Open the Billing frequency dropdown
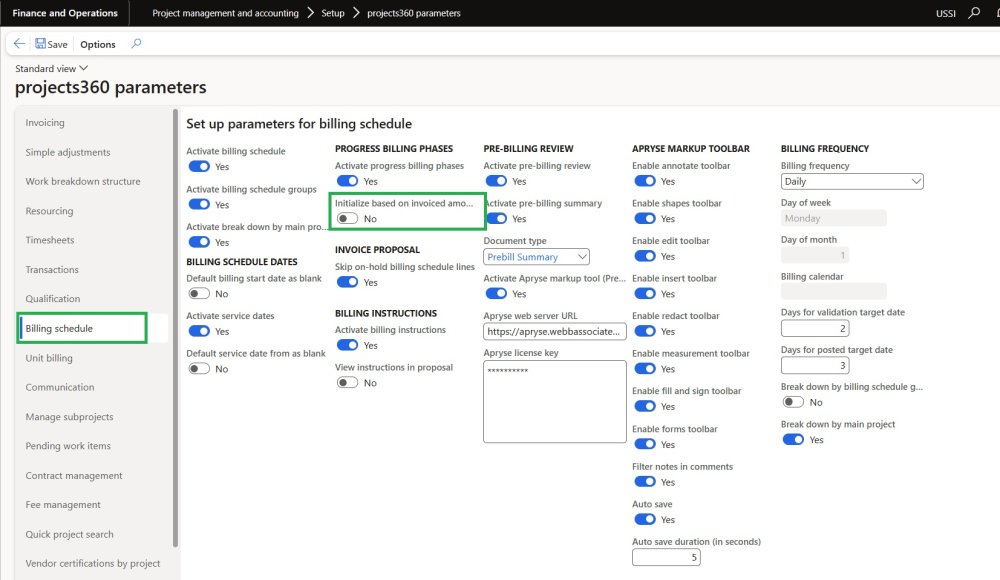1000x580 pixels. click(851, 182)
